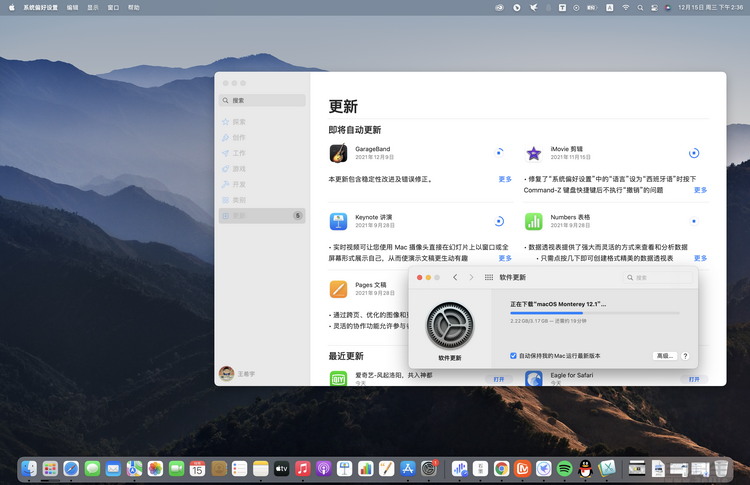The height and width of the screenshot is (485, 750).
Task: Click the 高级... button
Action: coord(665,356)
